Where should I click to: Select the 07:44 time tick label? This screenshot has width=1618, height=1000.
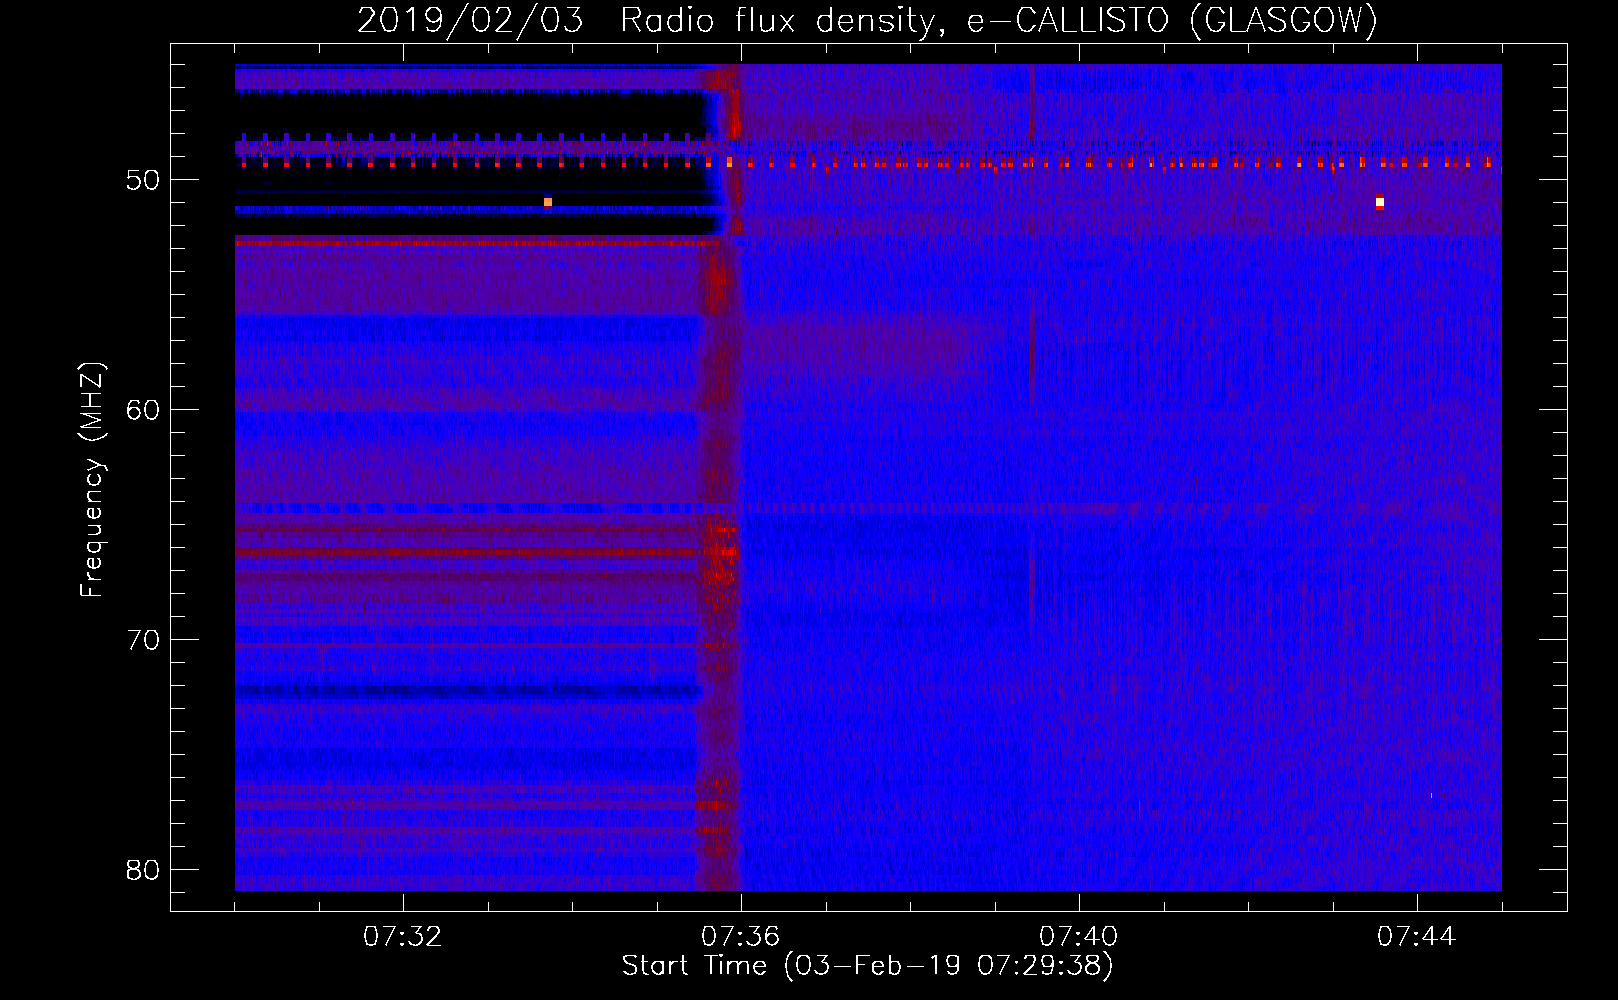tap(1416, 937)
